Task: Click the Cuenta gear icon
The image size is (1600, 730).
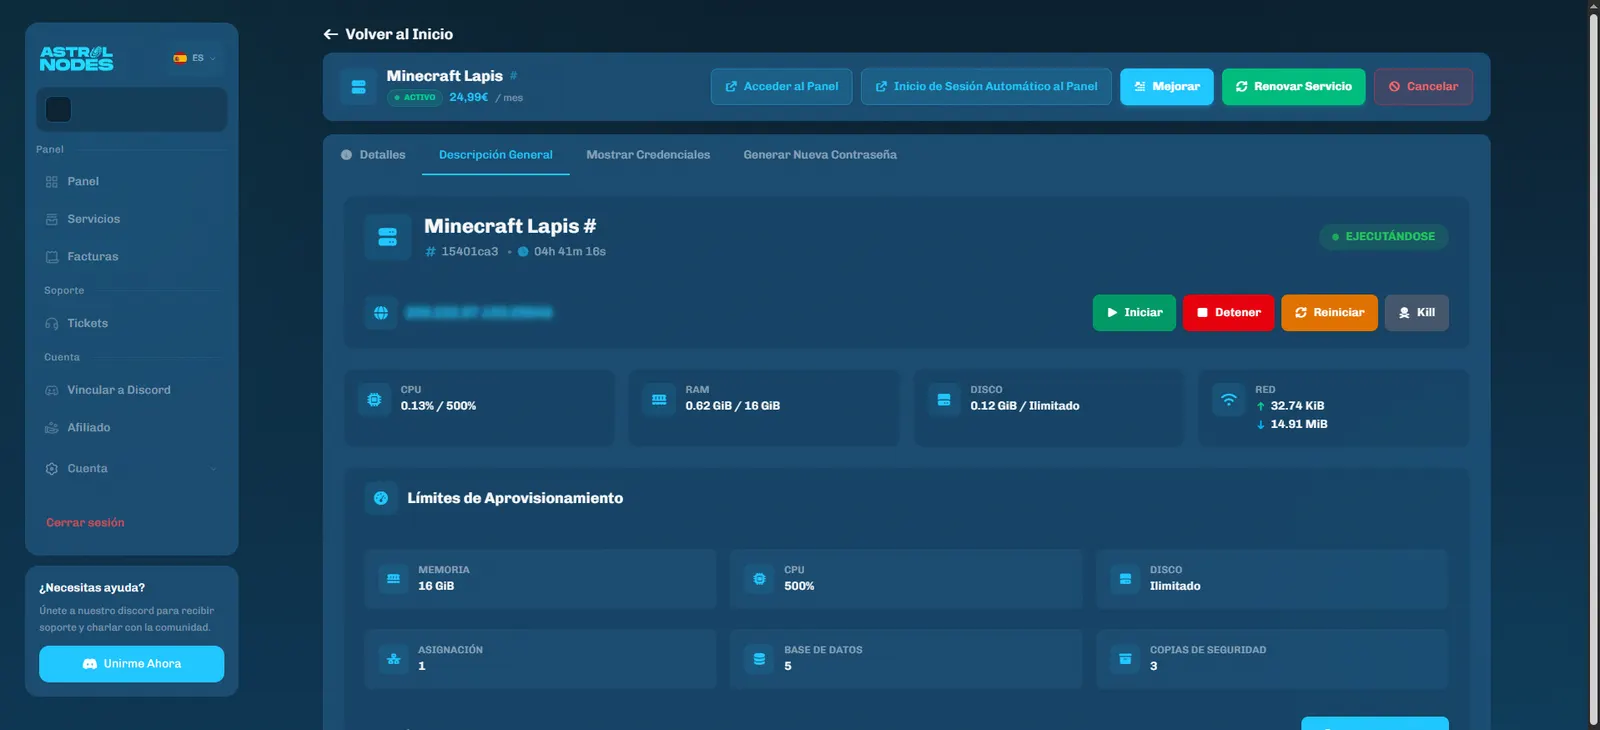Action: coord(52,469)
